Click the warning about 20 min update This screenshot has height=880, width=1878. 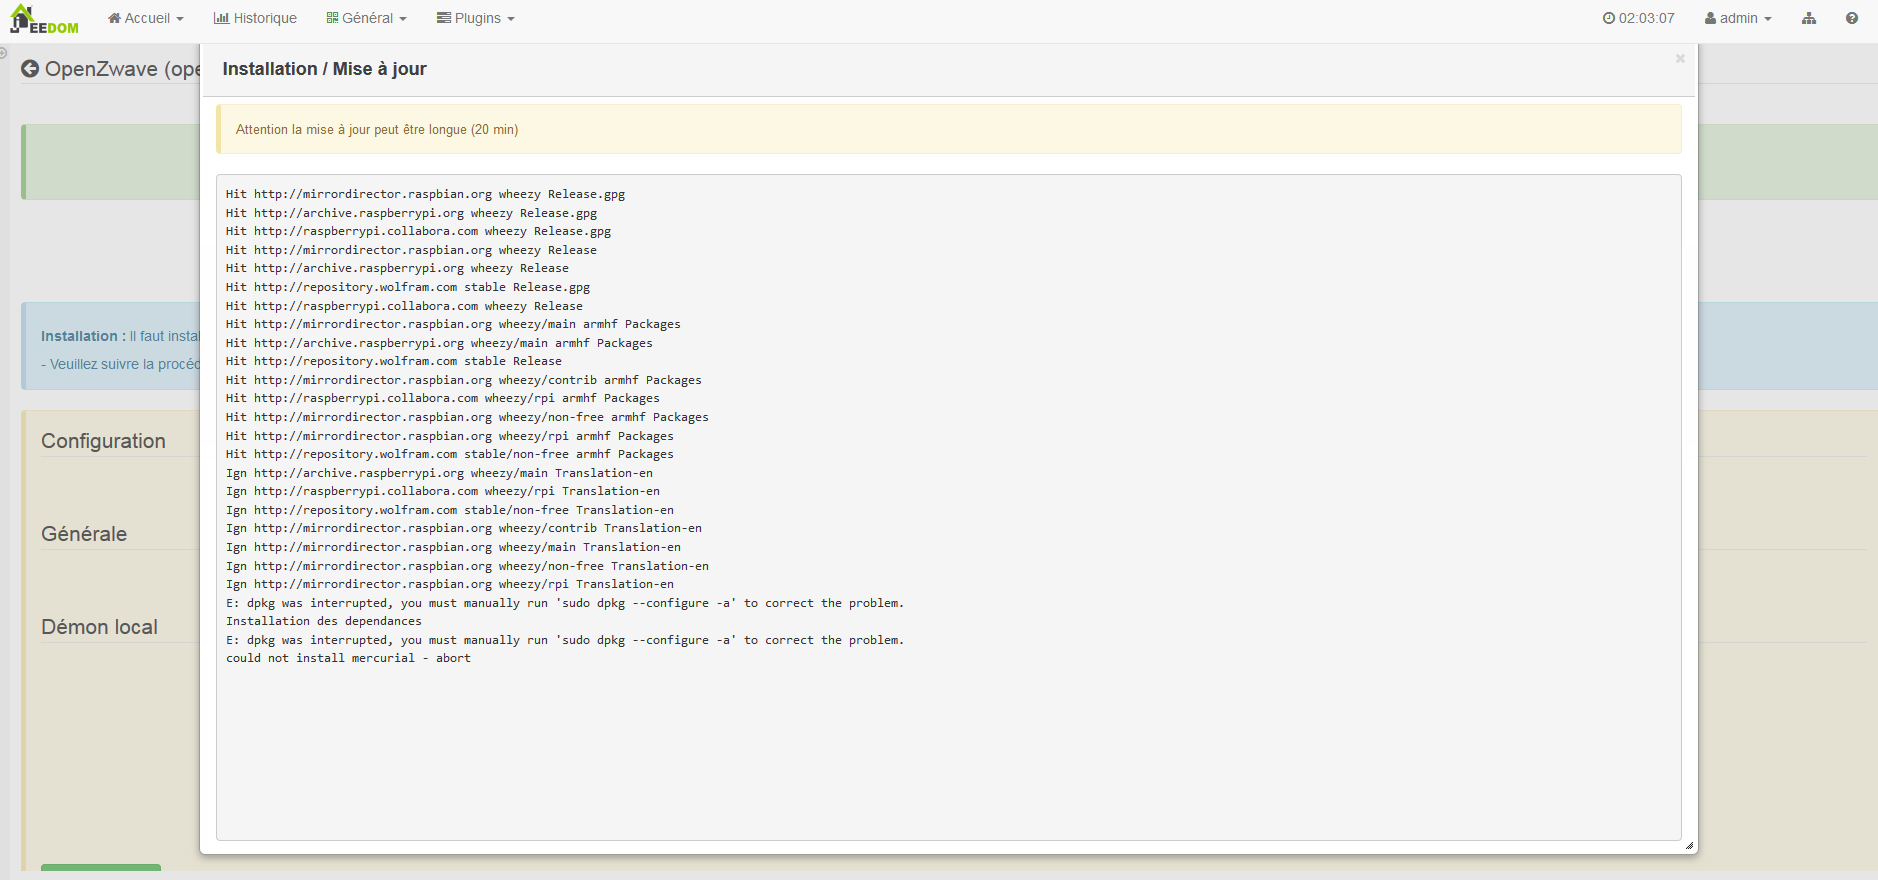948,129
